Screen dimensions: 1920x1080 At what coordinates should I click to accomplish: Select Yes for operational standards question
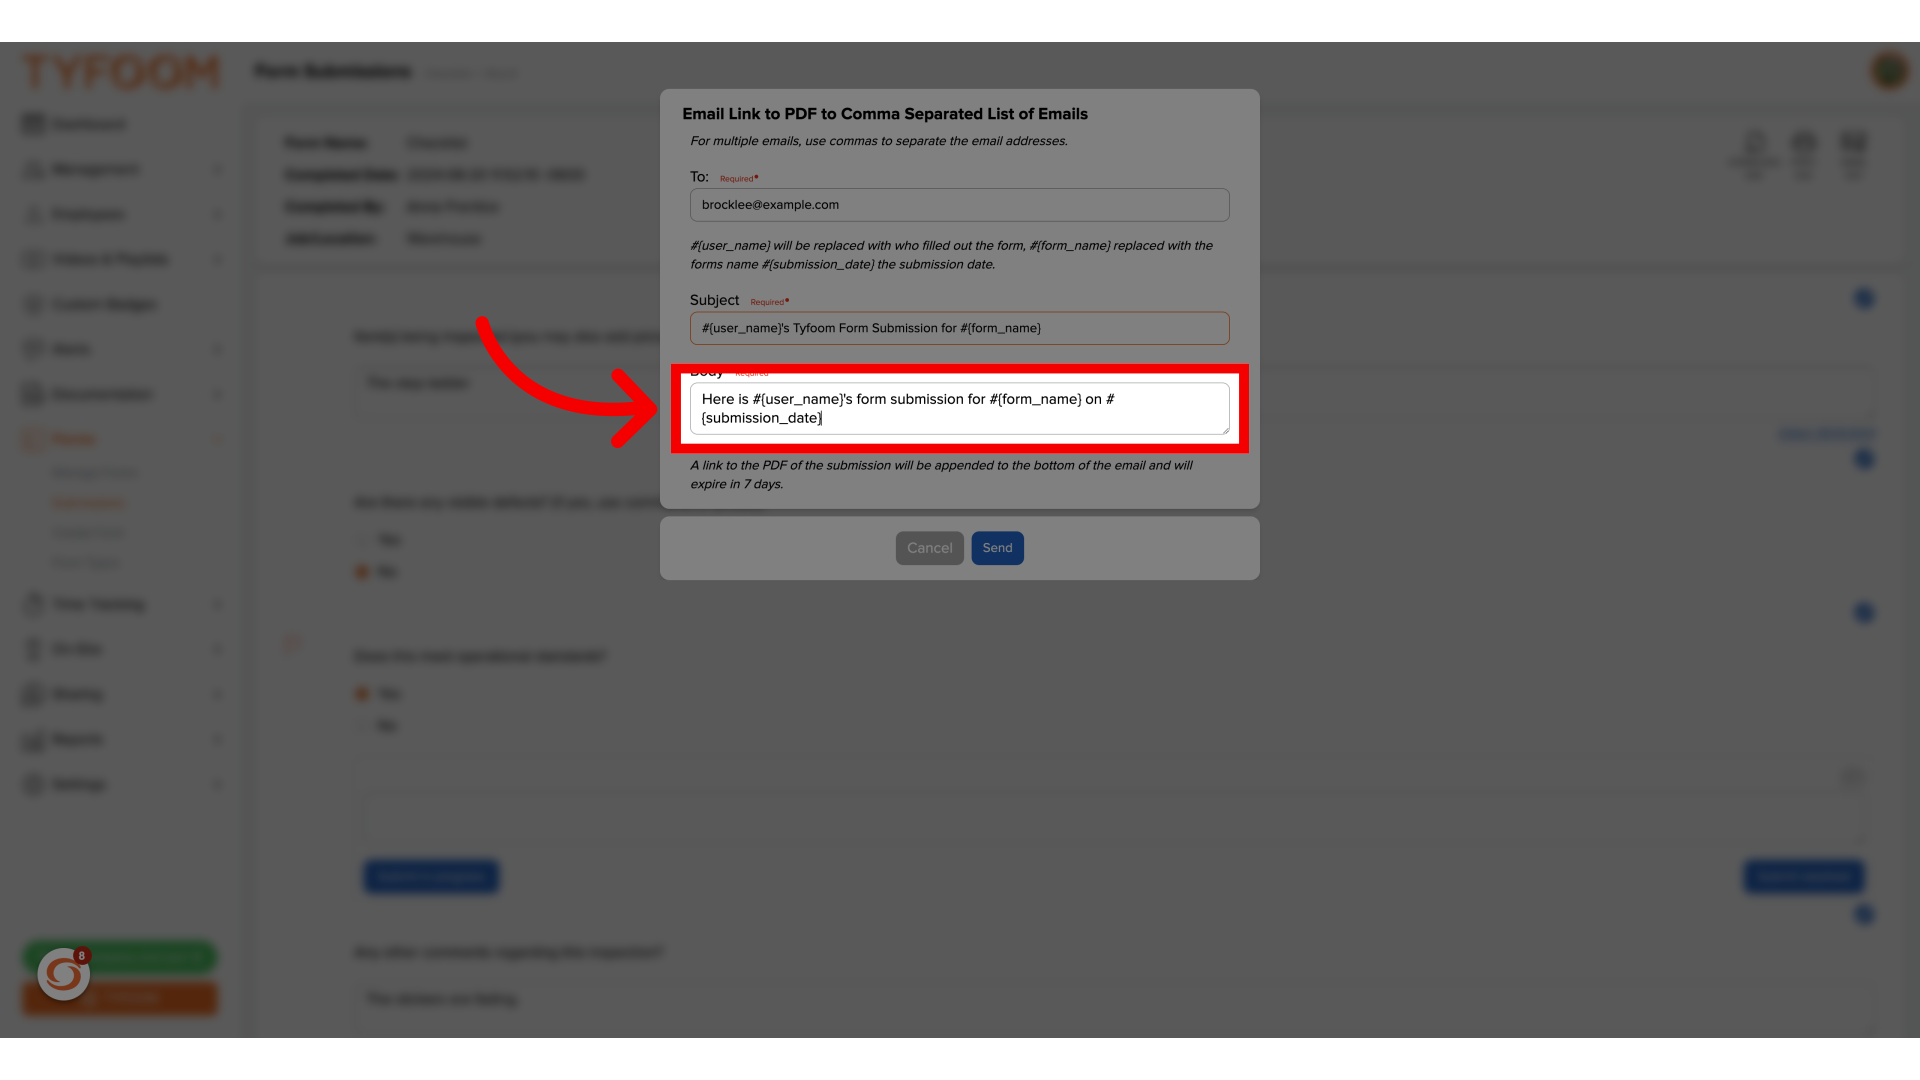pyautogui.click(x=362, y=694)
